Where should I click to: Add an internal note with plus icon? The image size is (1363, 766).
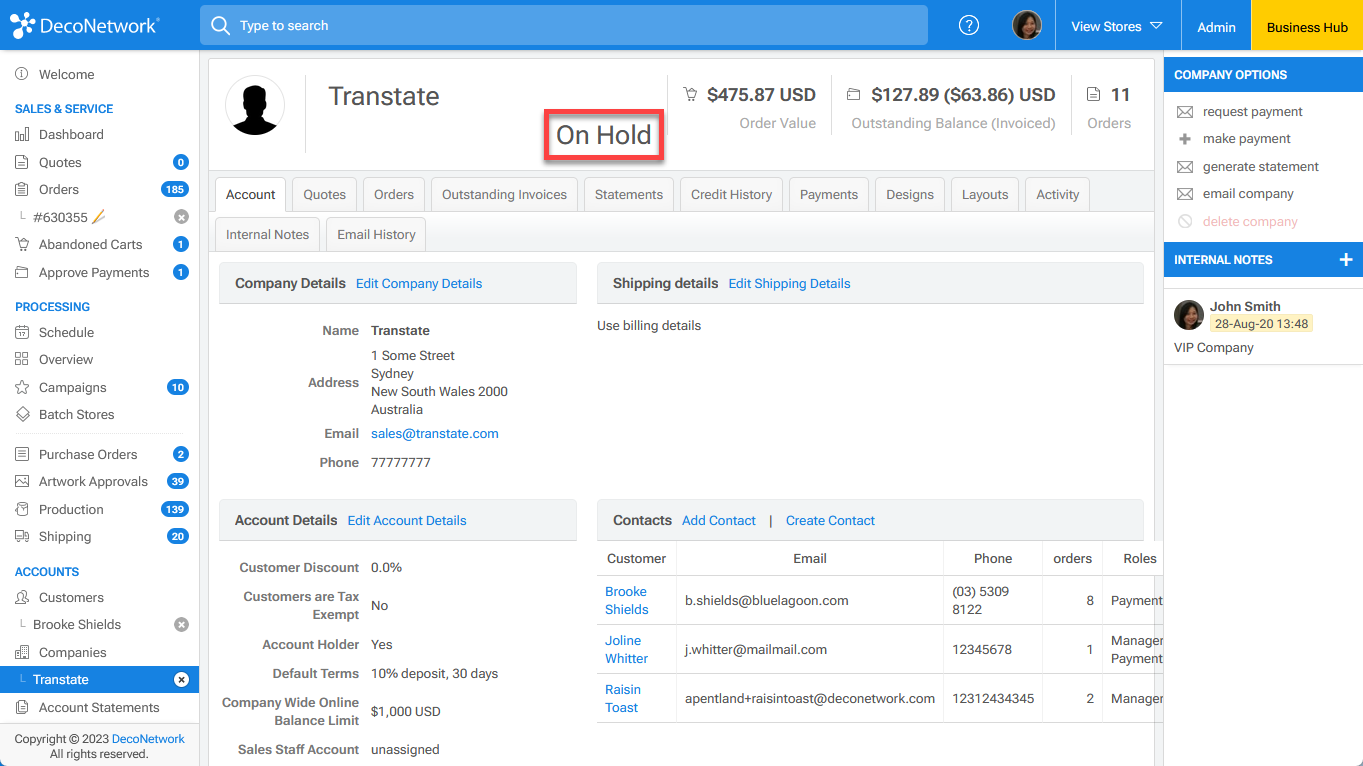coord(1346,260)
